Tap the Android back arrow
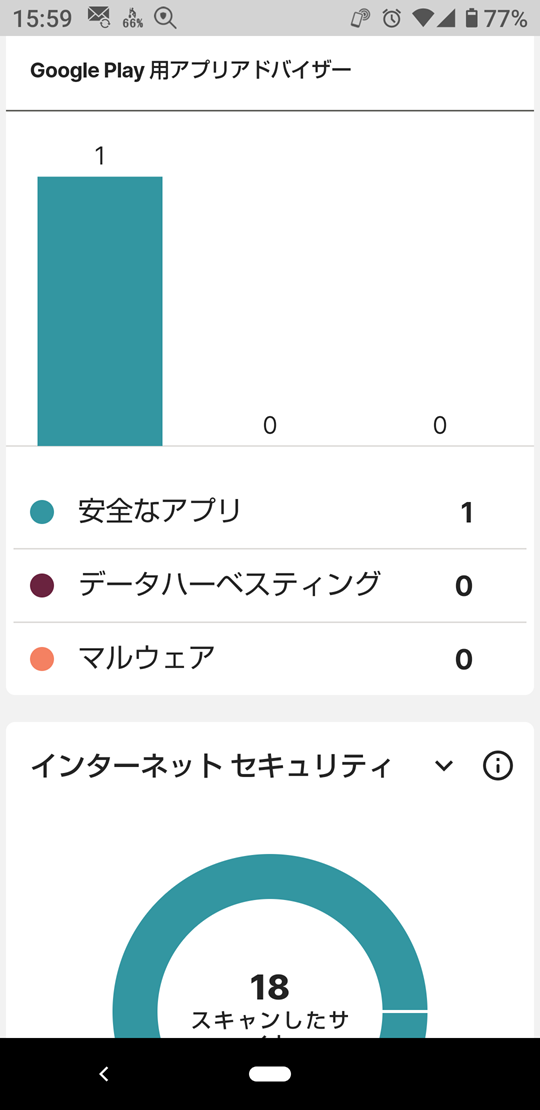Image resolution: width=540 pixels, height=1110 pixels. [x=104, y=1074]
